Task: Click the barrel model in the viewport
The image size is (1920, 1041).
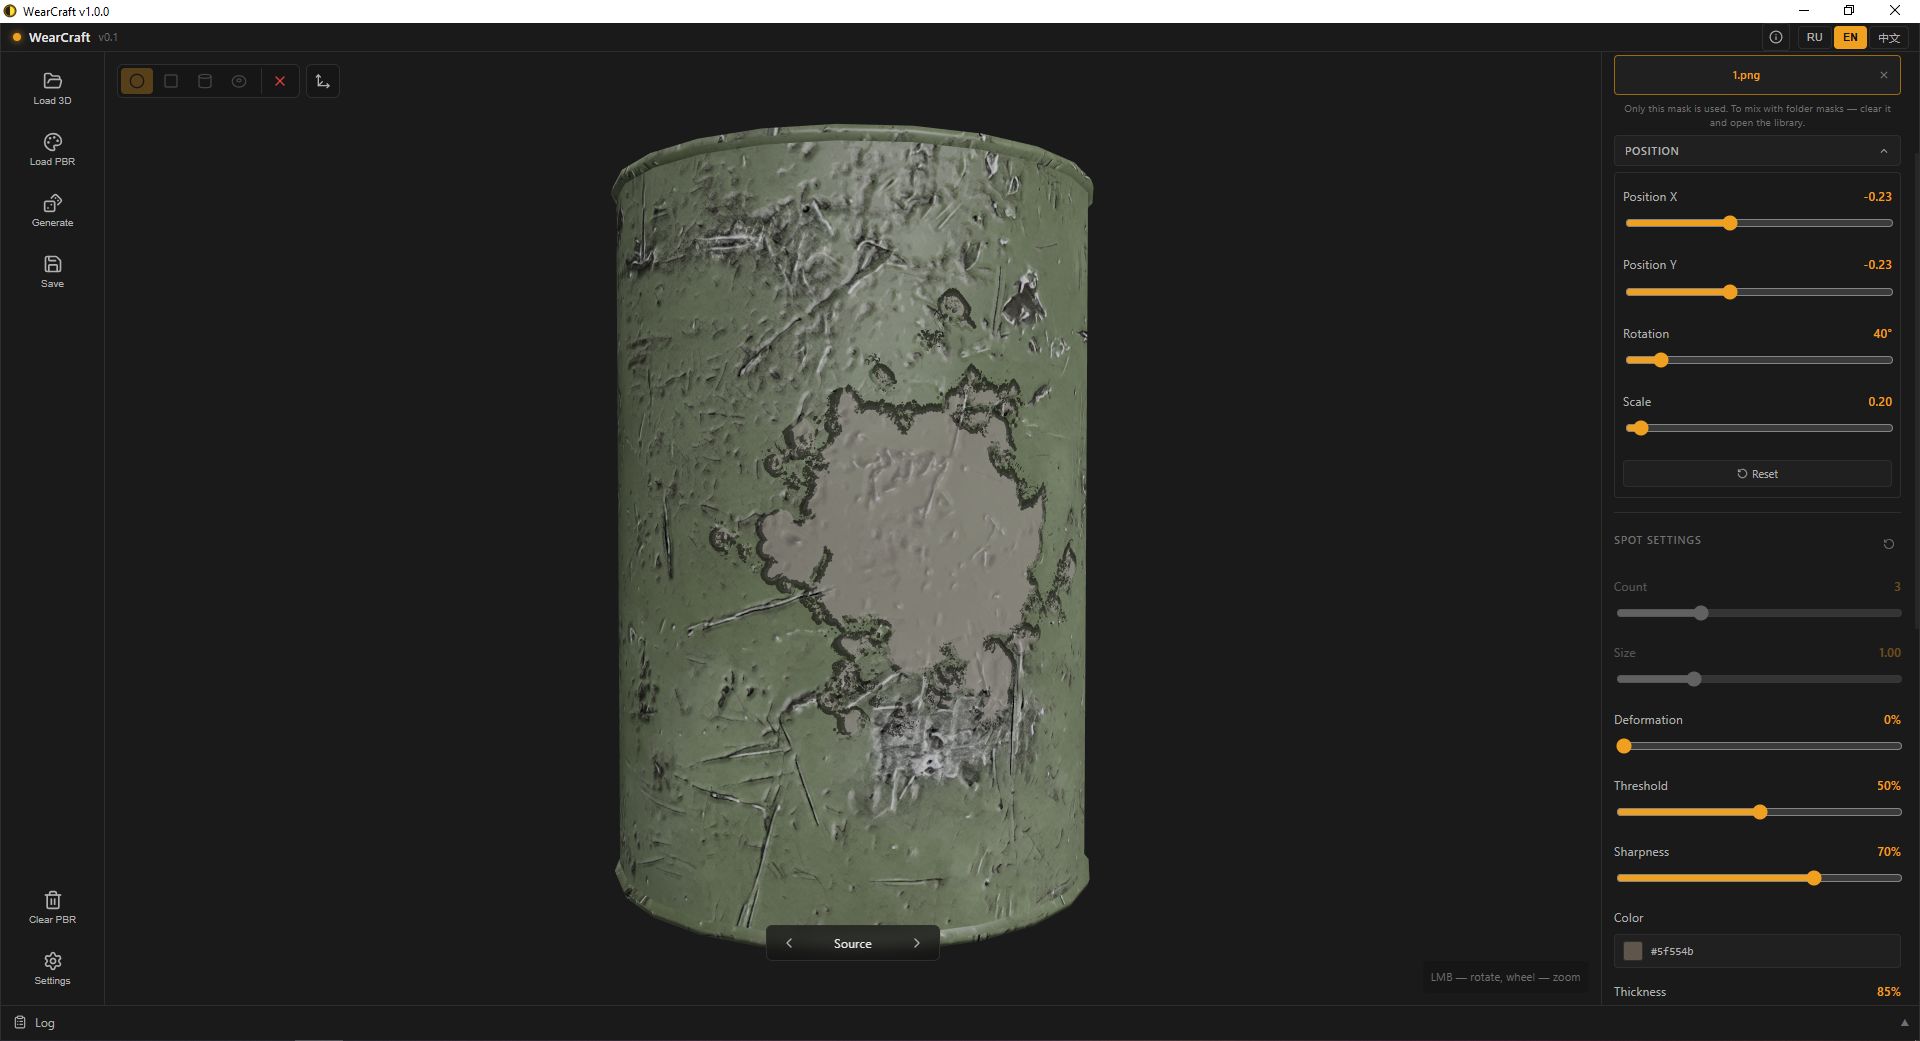Action: click(x=852, y=535)
